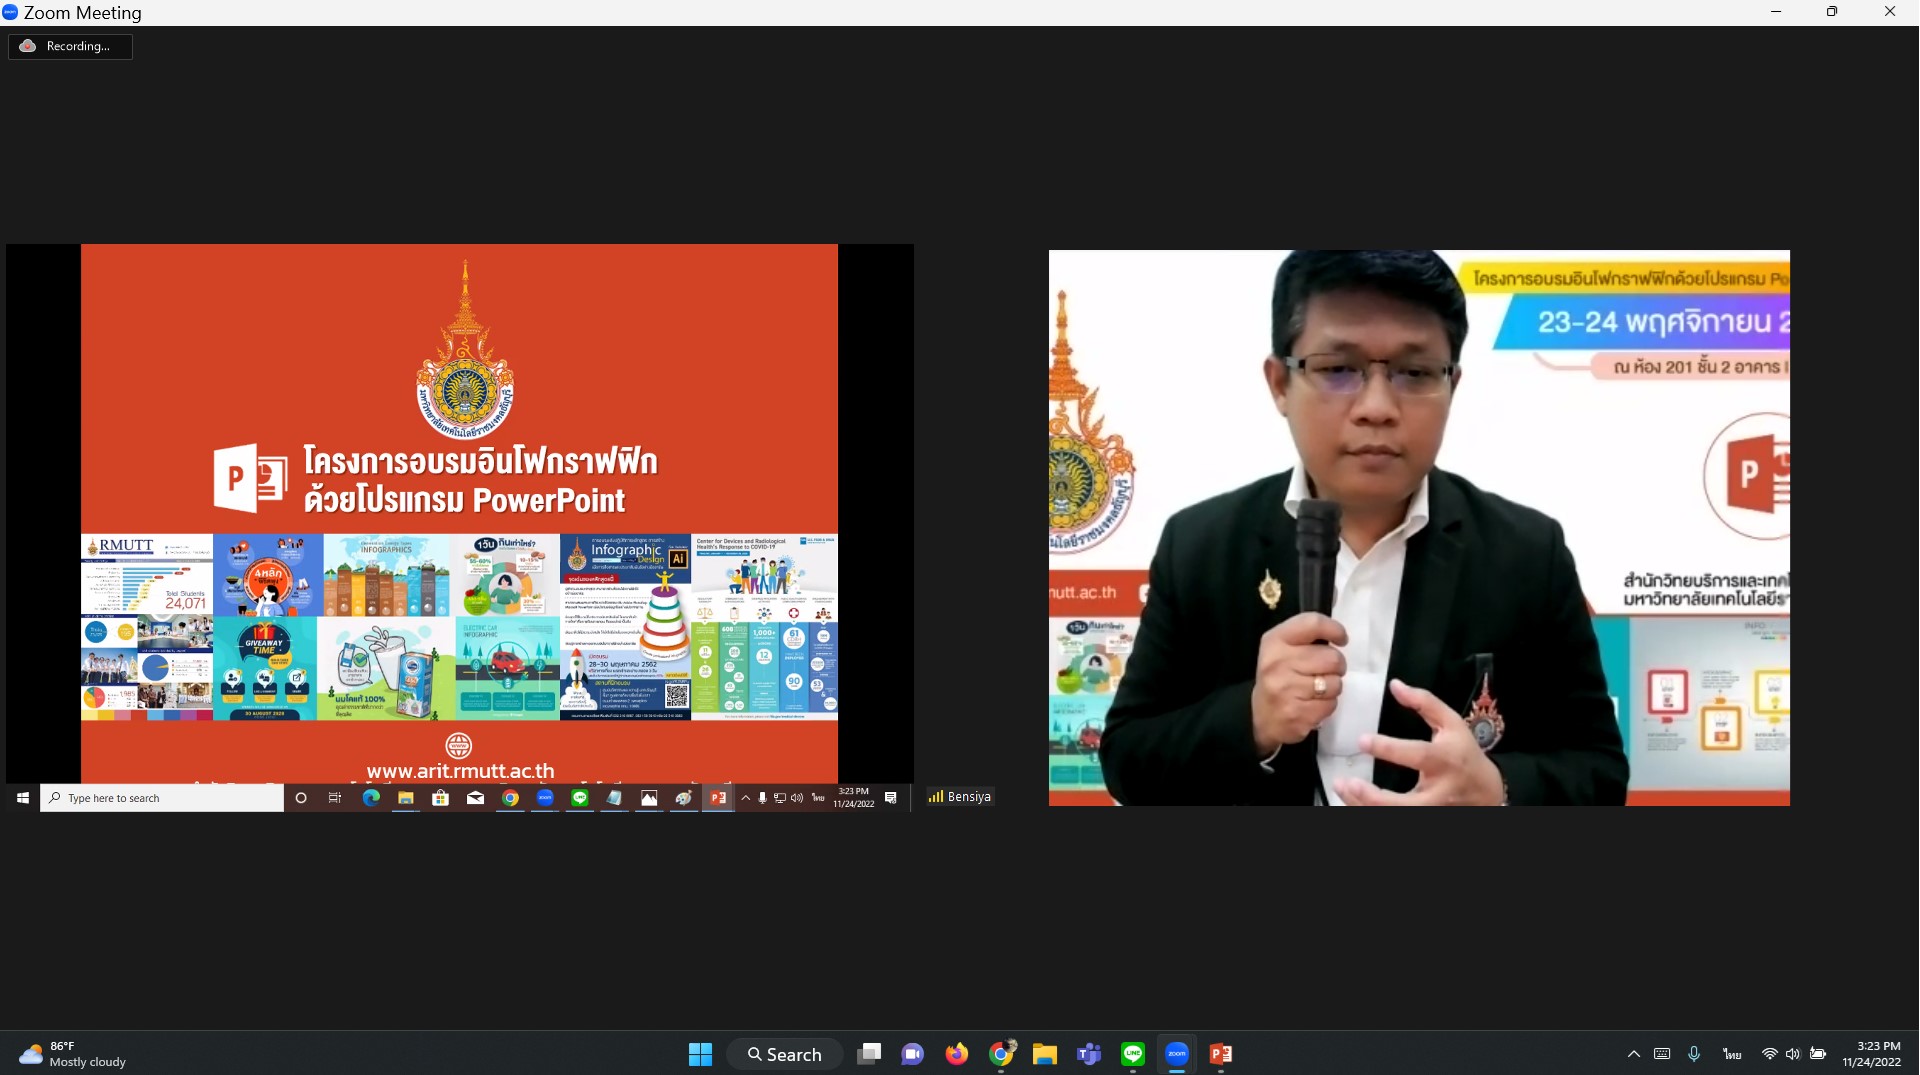The height and width of the screenshot is (1075, 1920).
Task: Click LINE icon in shared screen taskbar
Action: 580,798
